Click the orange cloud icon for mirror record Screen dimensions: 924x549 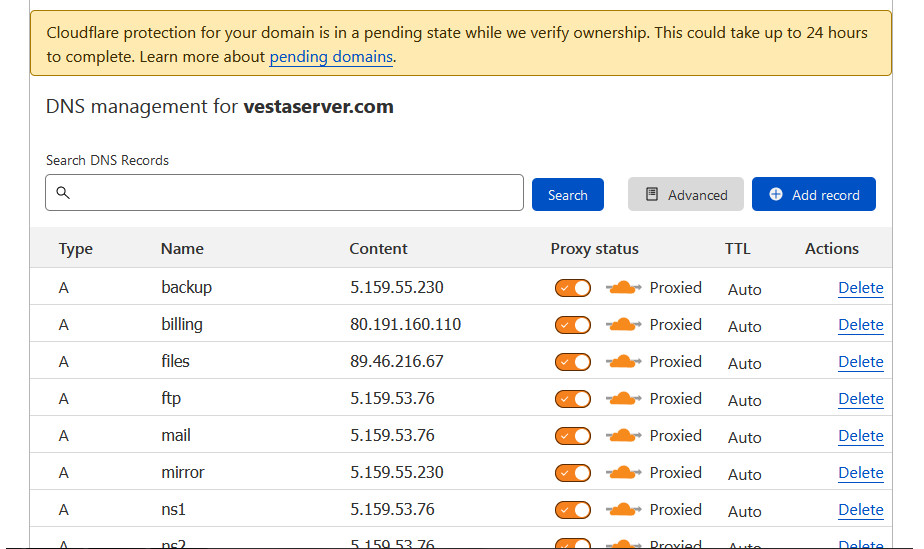click(624, 473)
